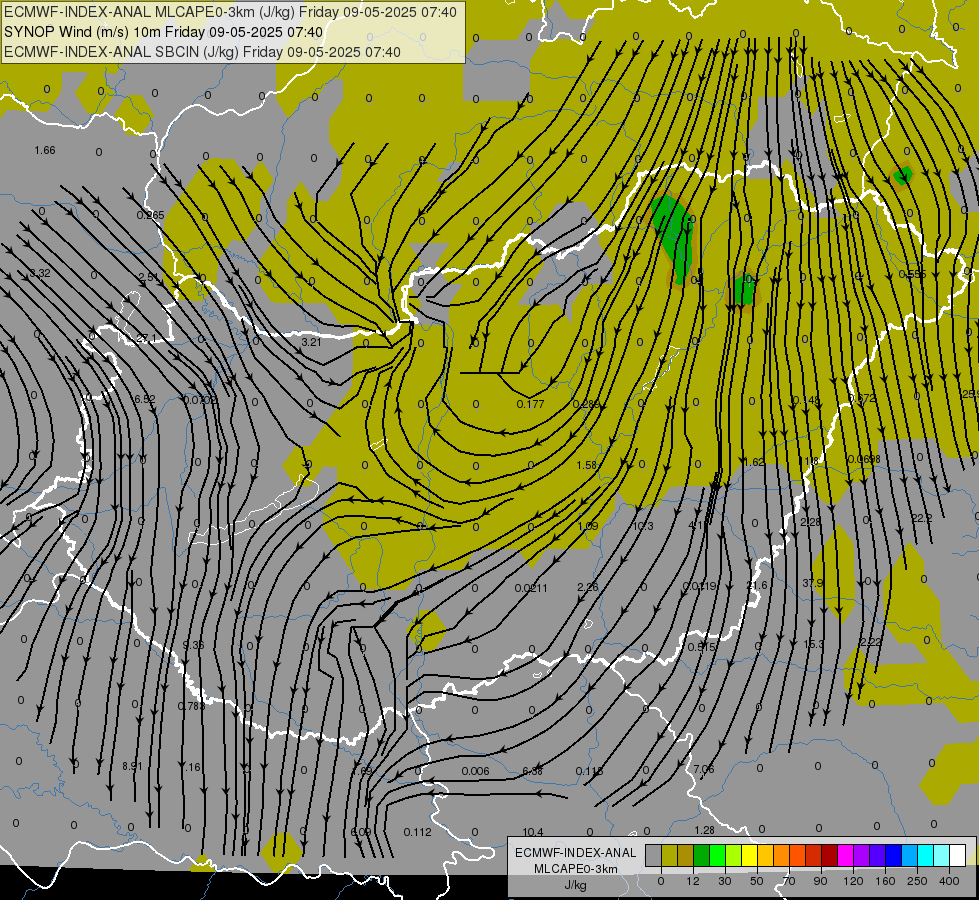Image resolution: width=979 pixels, height=900 pixels.
Task: Click the indigo legend swatch left of 160
Action: 878,855
